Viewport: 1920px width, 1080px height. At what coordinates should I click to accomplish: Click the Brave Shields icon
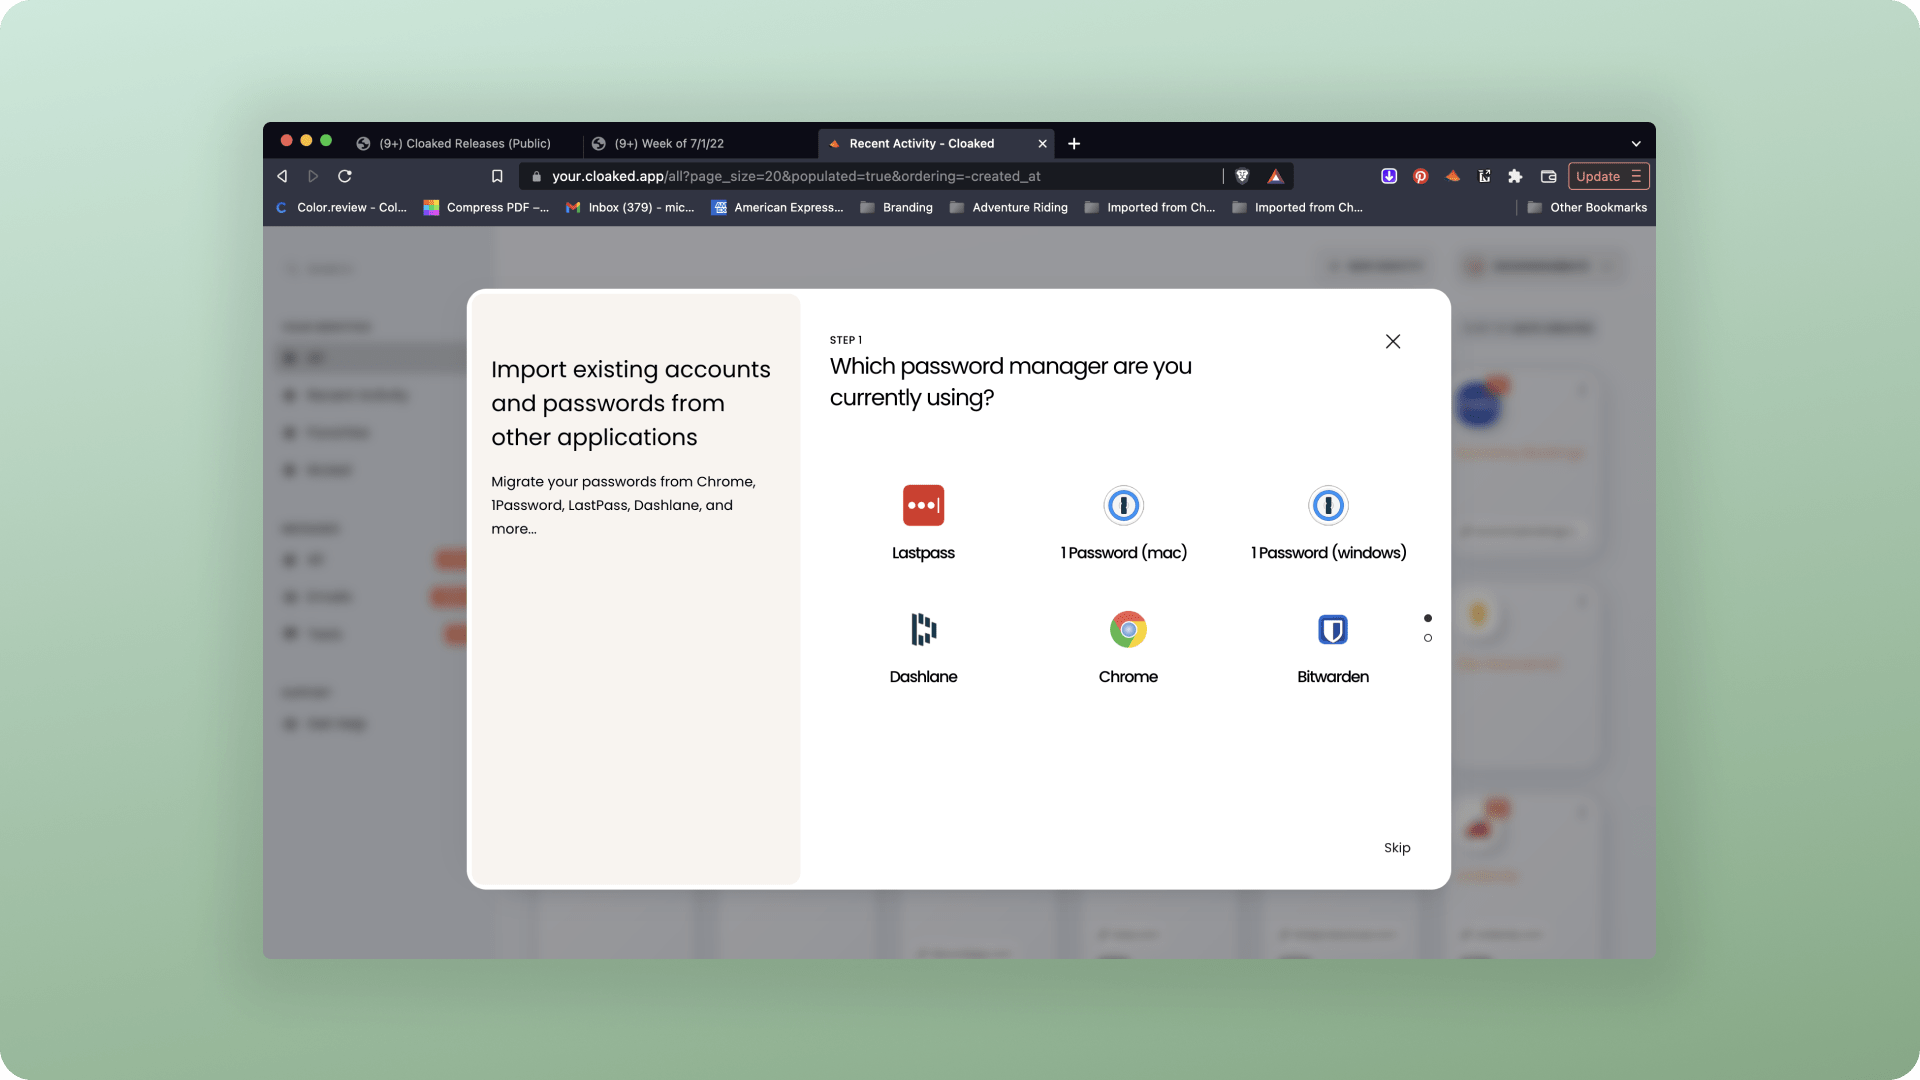coord(1242,176)
